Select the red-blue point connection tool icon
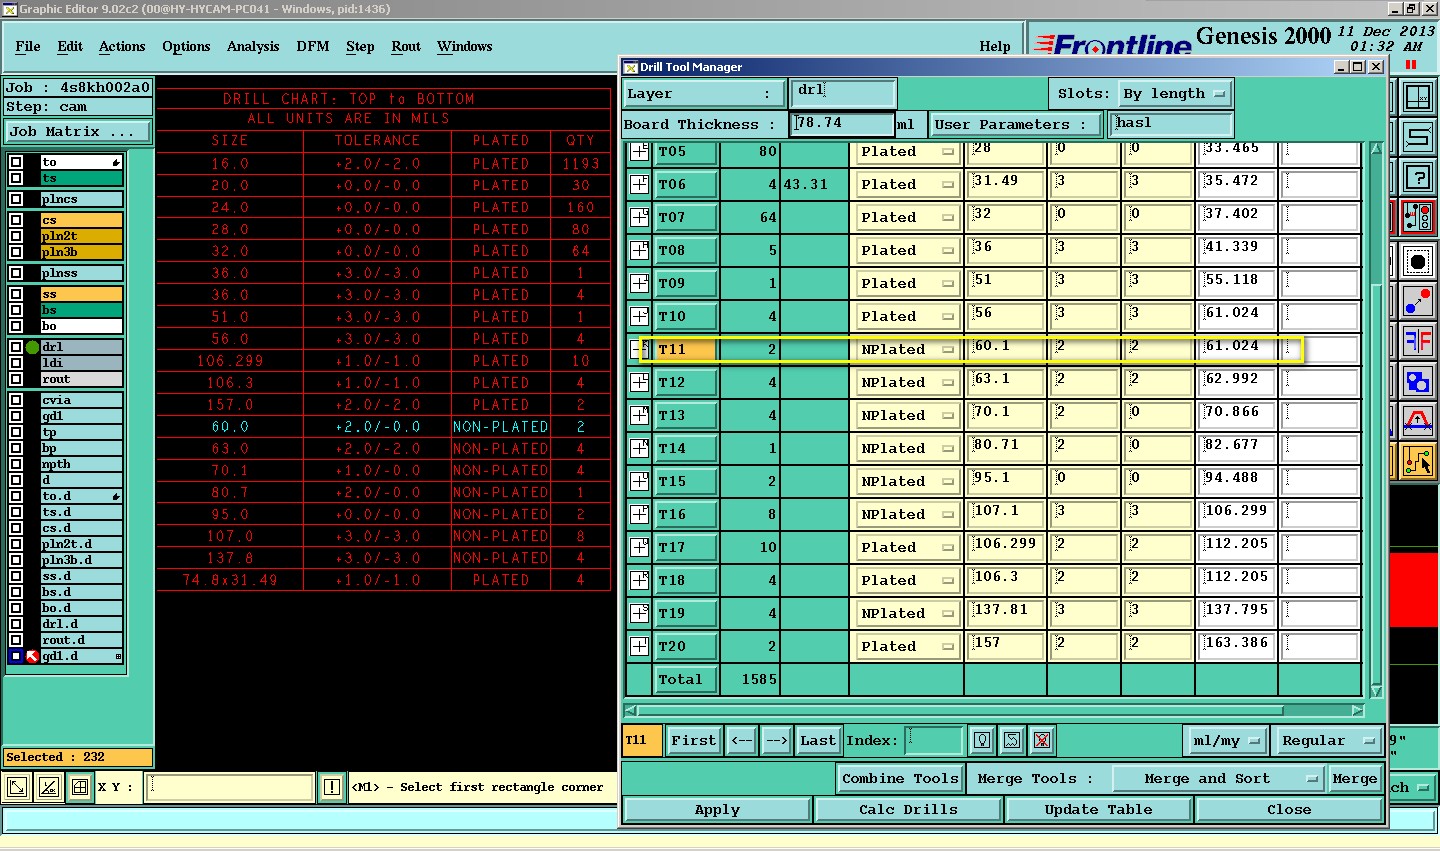 click(x=1417, y=301)
